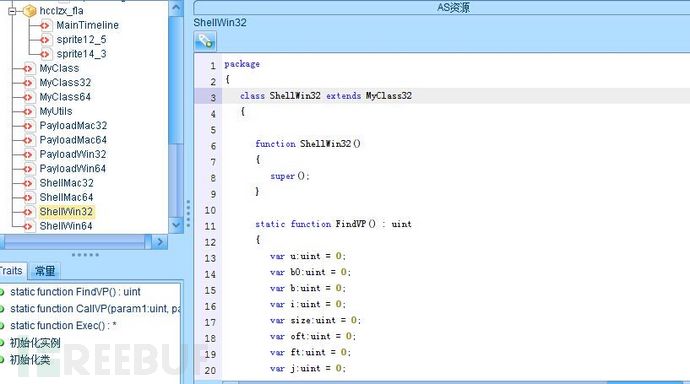
Task: Switch to the 常量 tab
Action: click(x=44, y=271)
